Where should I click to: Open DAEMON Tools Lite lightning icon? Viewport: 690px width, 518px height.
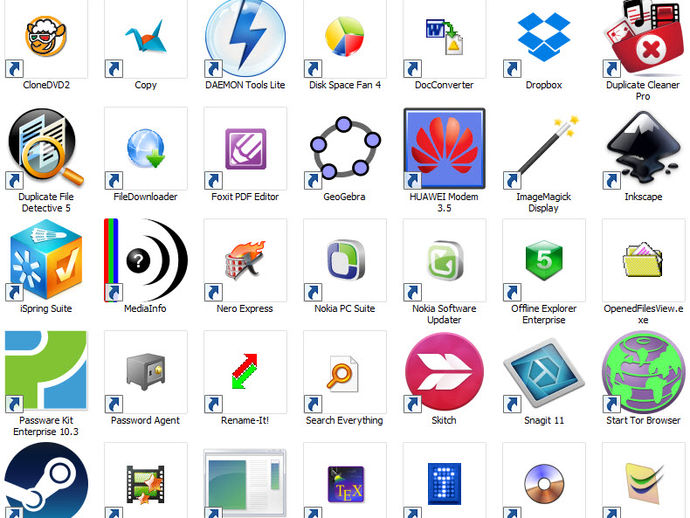coord(245,38)
